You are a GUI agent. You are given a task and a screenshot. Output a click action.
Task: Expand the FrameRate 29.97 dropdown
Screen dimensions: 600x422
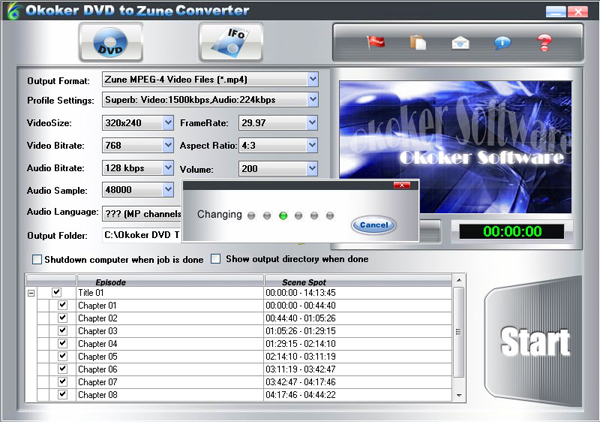312,123
